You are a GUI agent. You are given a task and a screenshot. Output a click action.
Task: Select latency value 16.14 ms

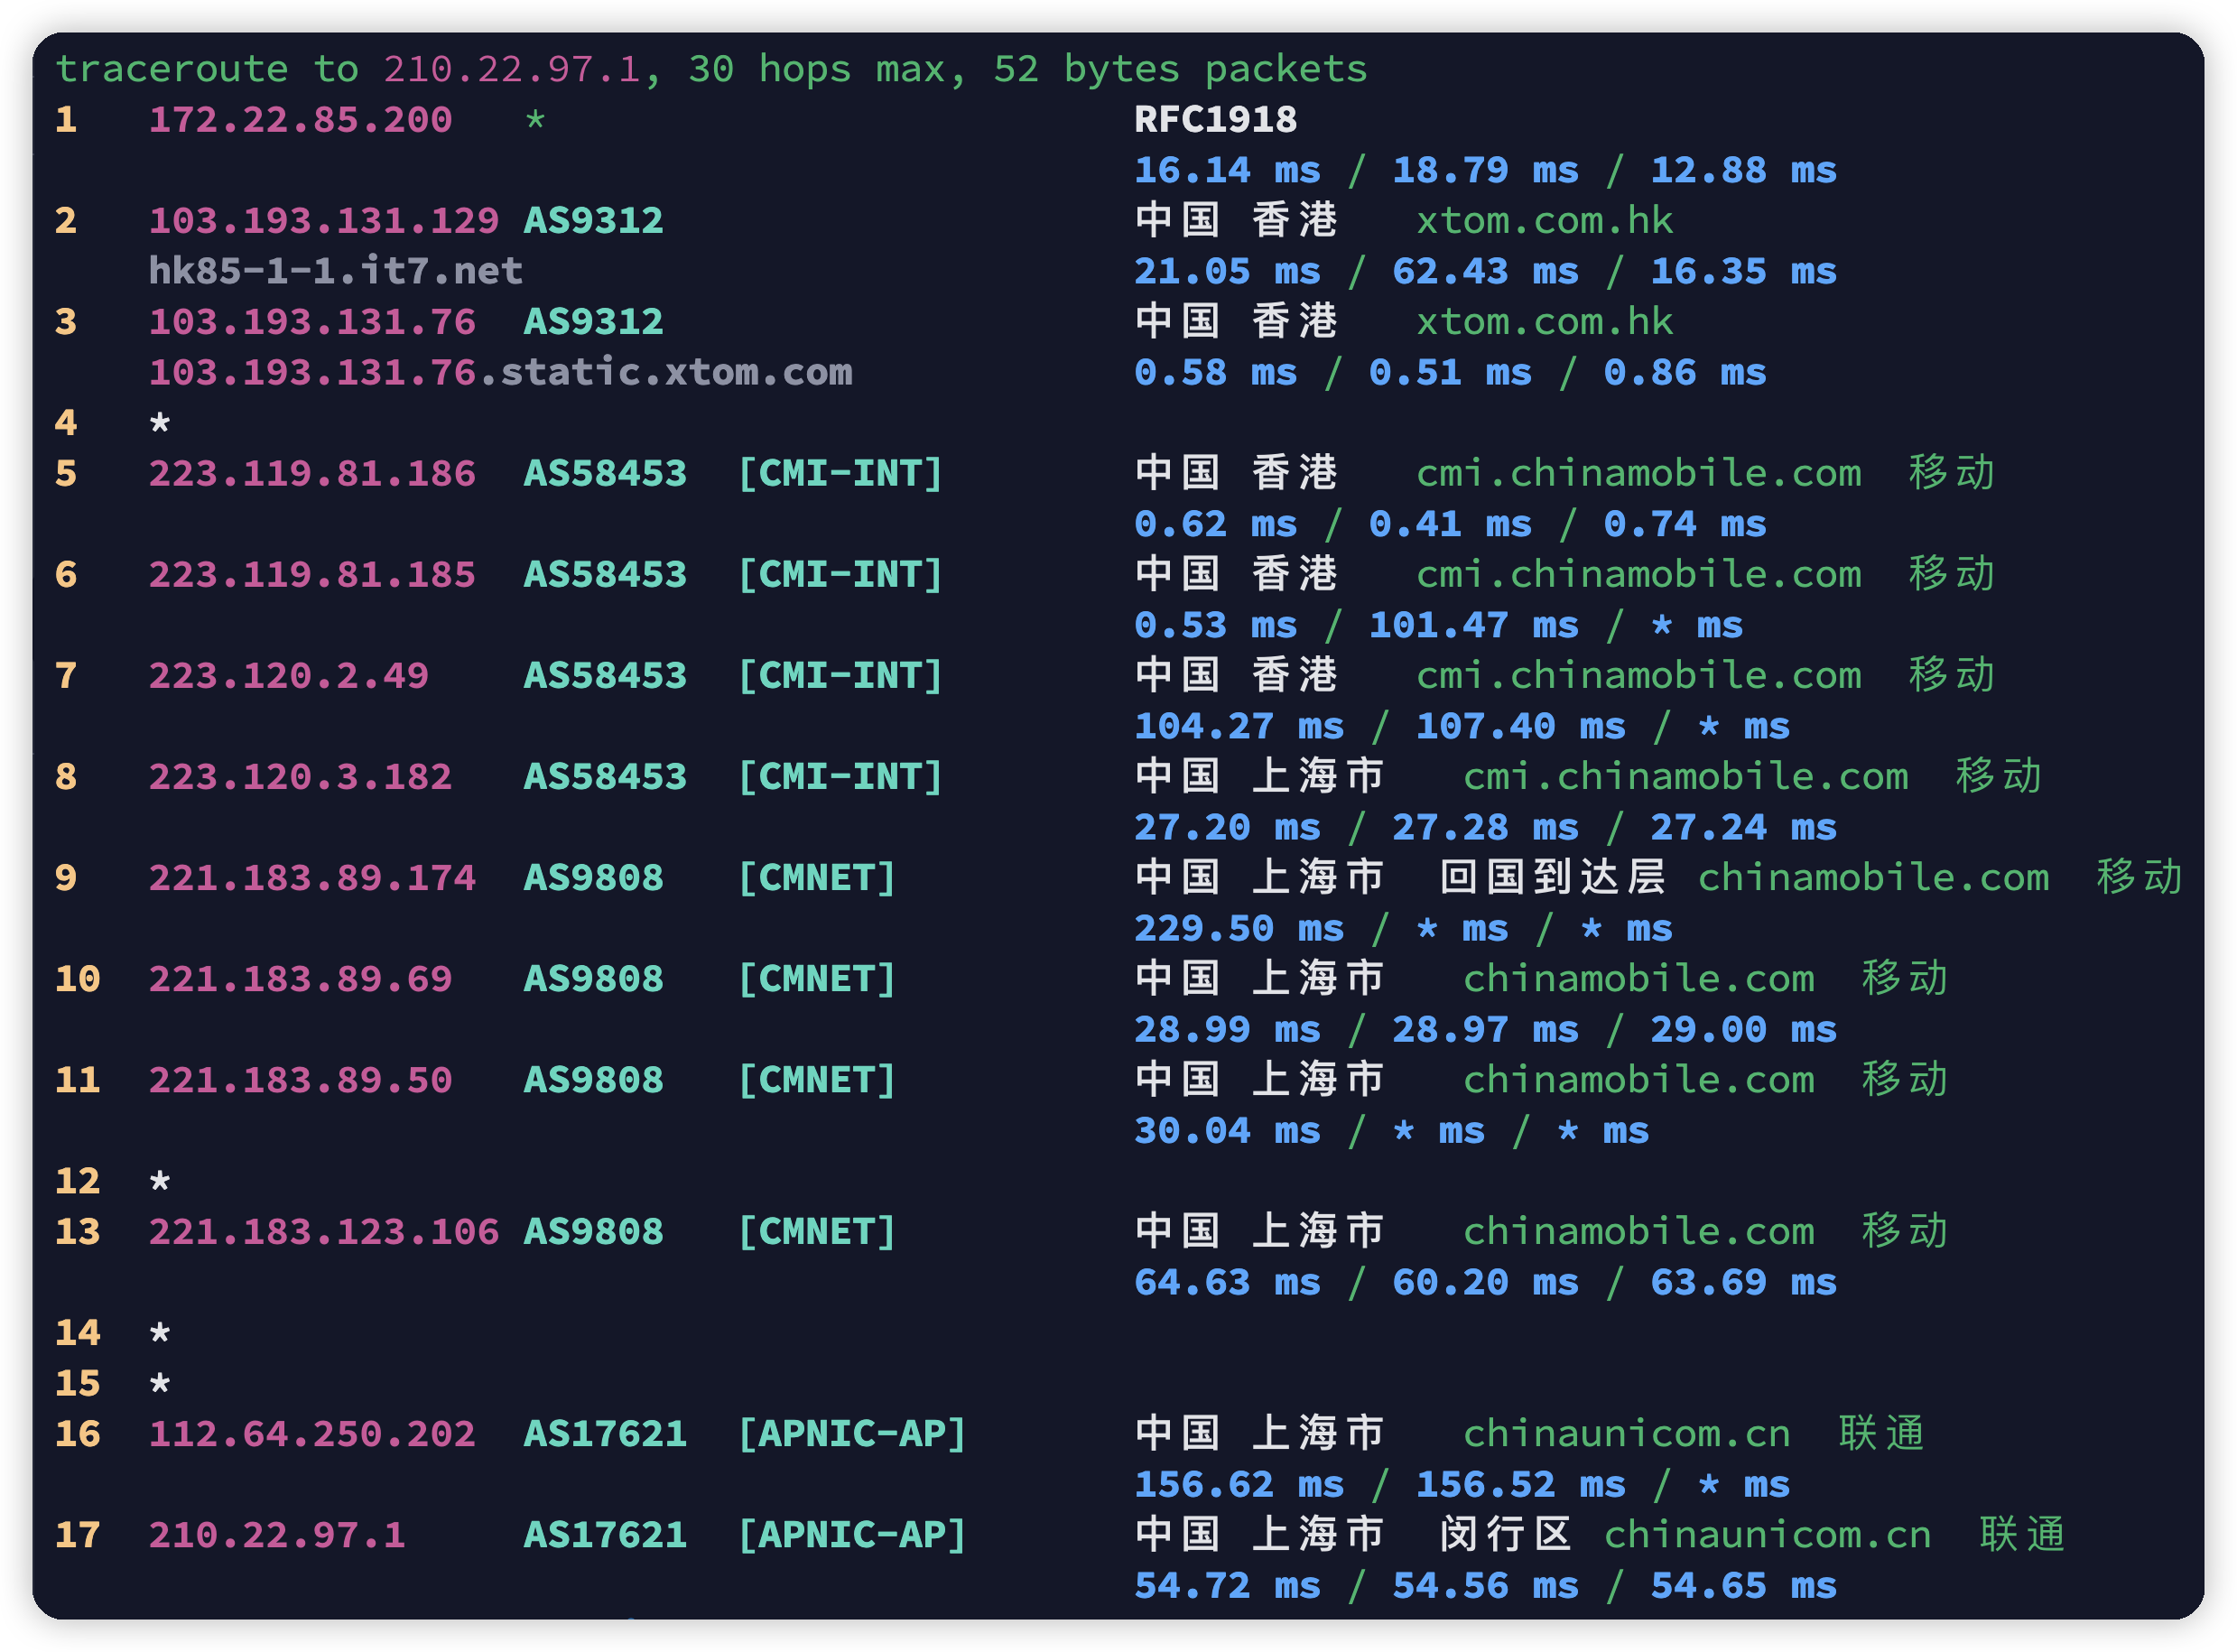tap(1227, 171)
